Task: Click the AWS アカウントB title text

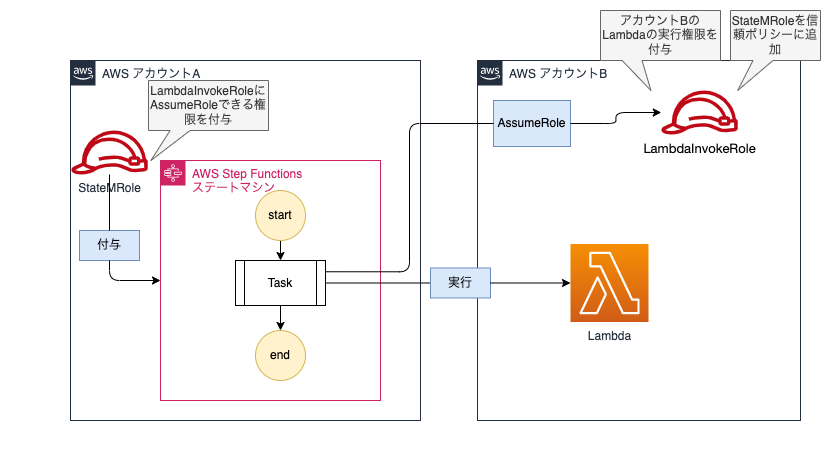Action: tap(558, 73)
